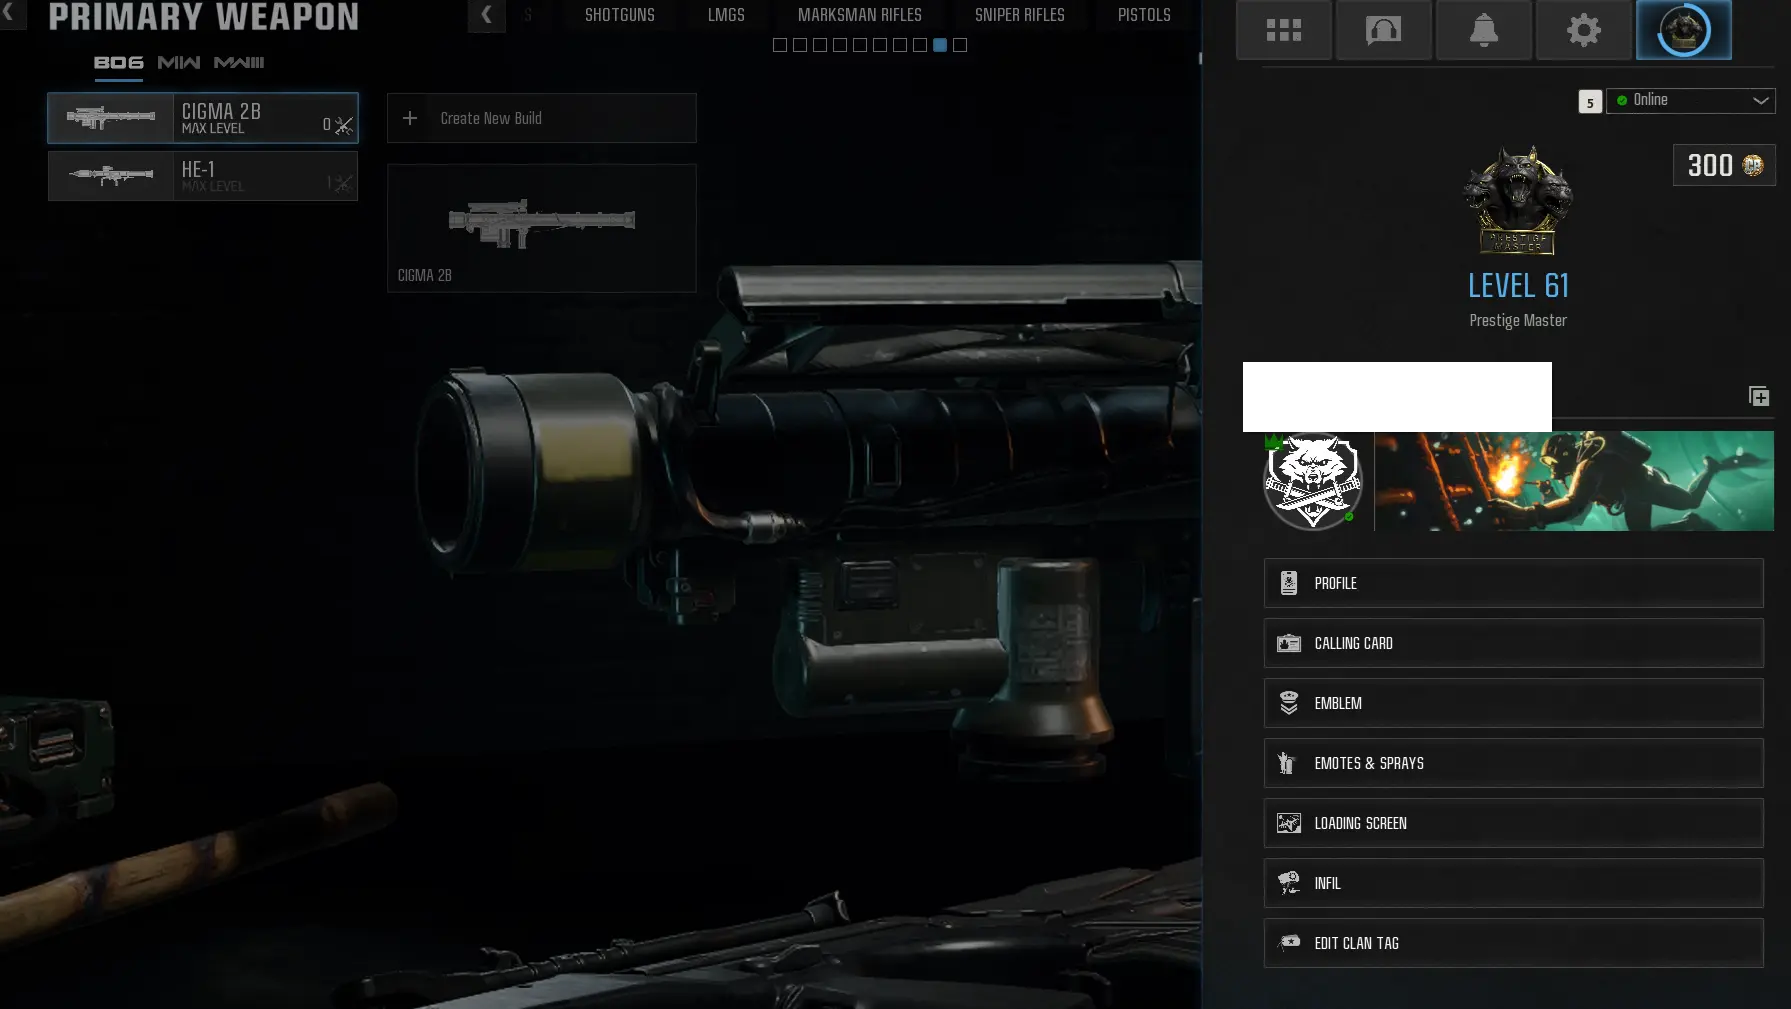Open the Loading Screen option
Screen dimensions: 1791x1009
pyautogui.click(x=1514, y=823)
